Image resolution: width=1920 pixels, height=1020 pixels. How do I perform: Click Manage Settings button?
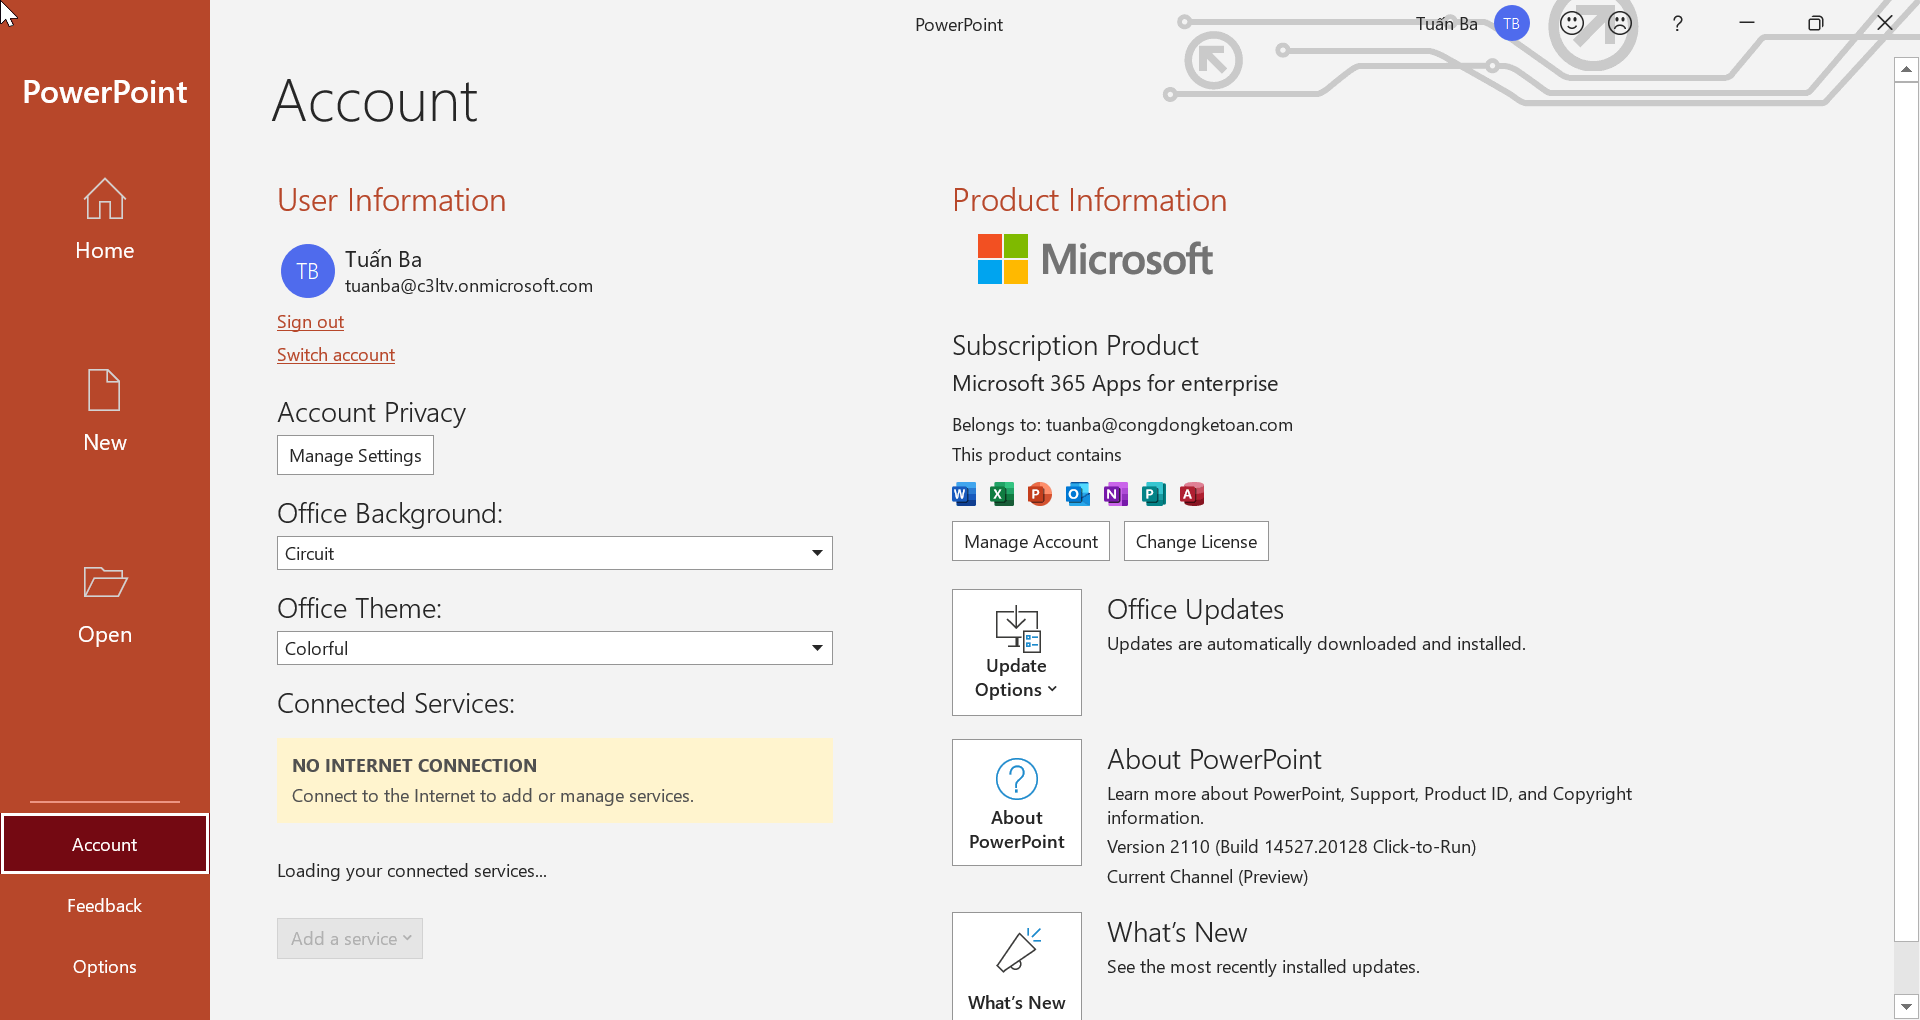click(x=355, y=455)
